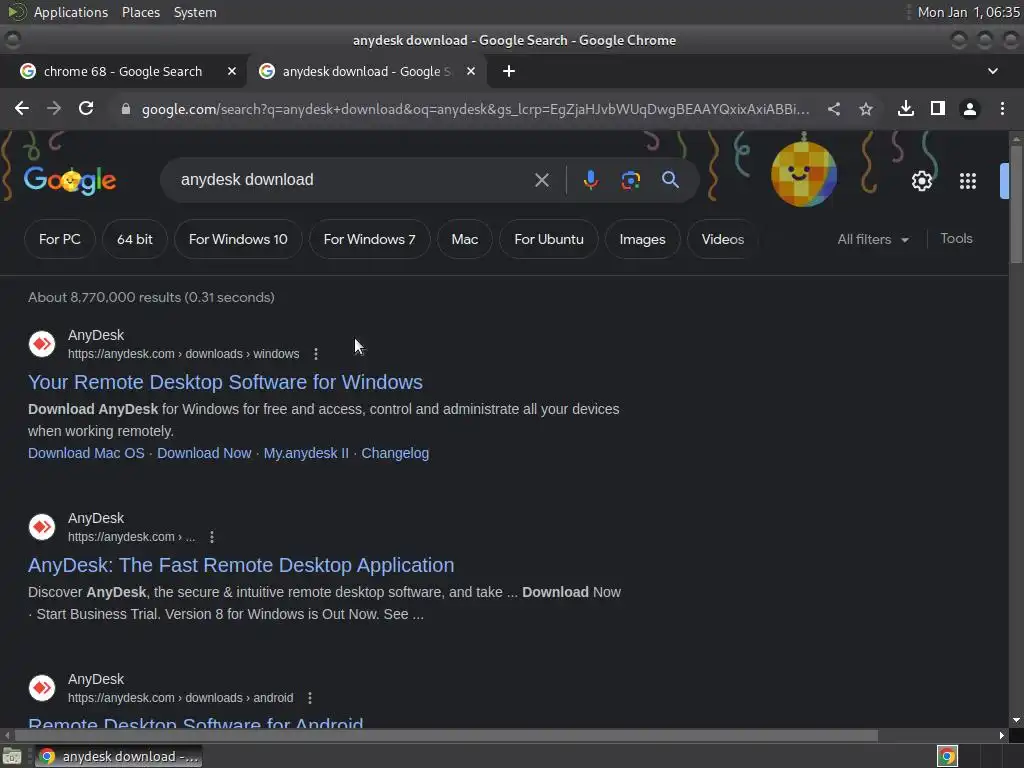Apply 'For Windows 7' filter

point(369,240)
